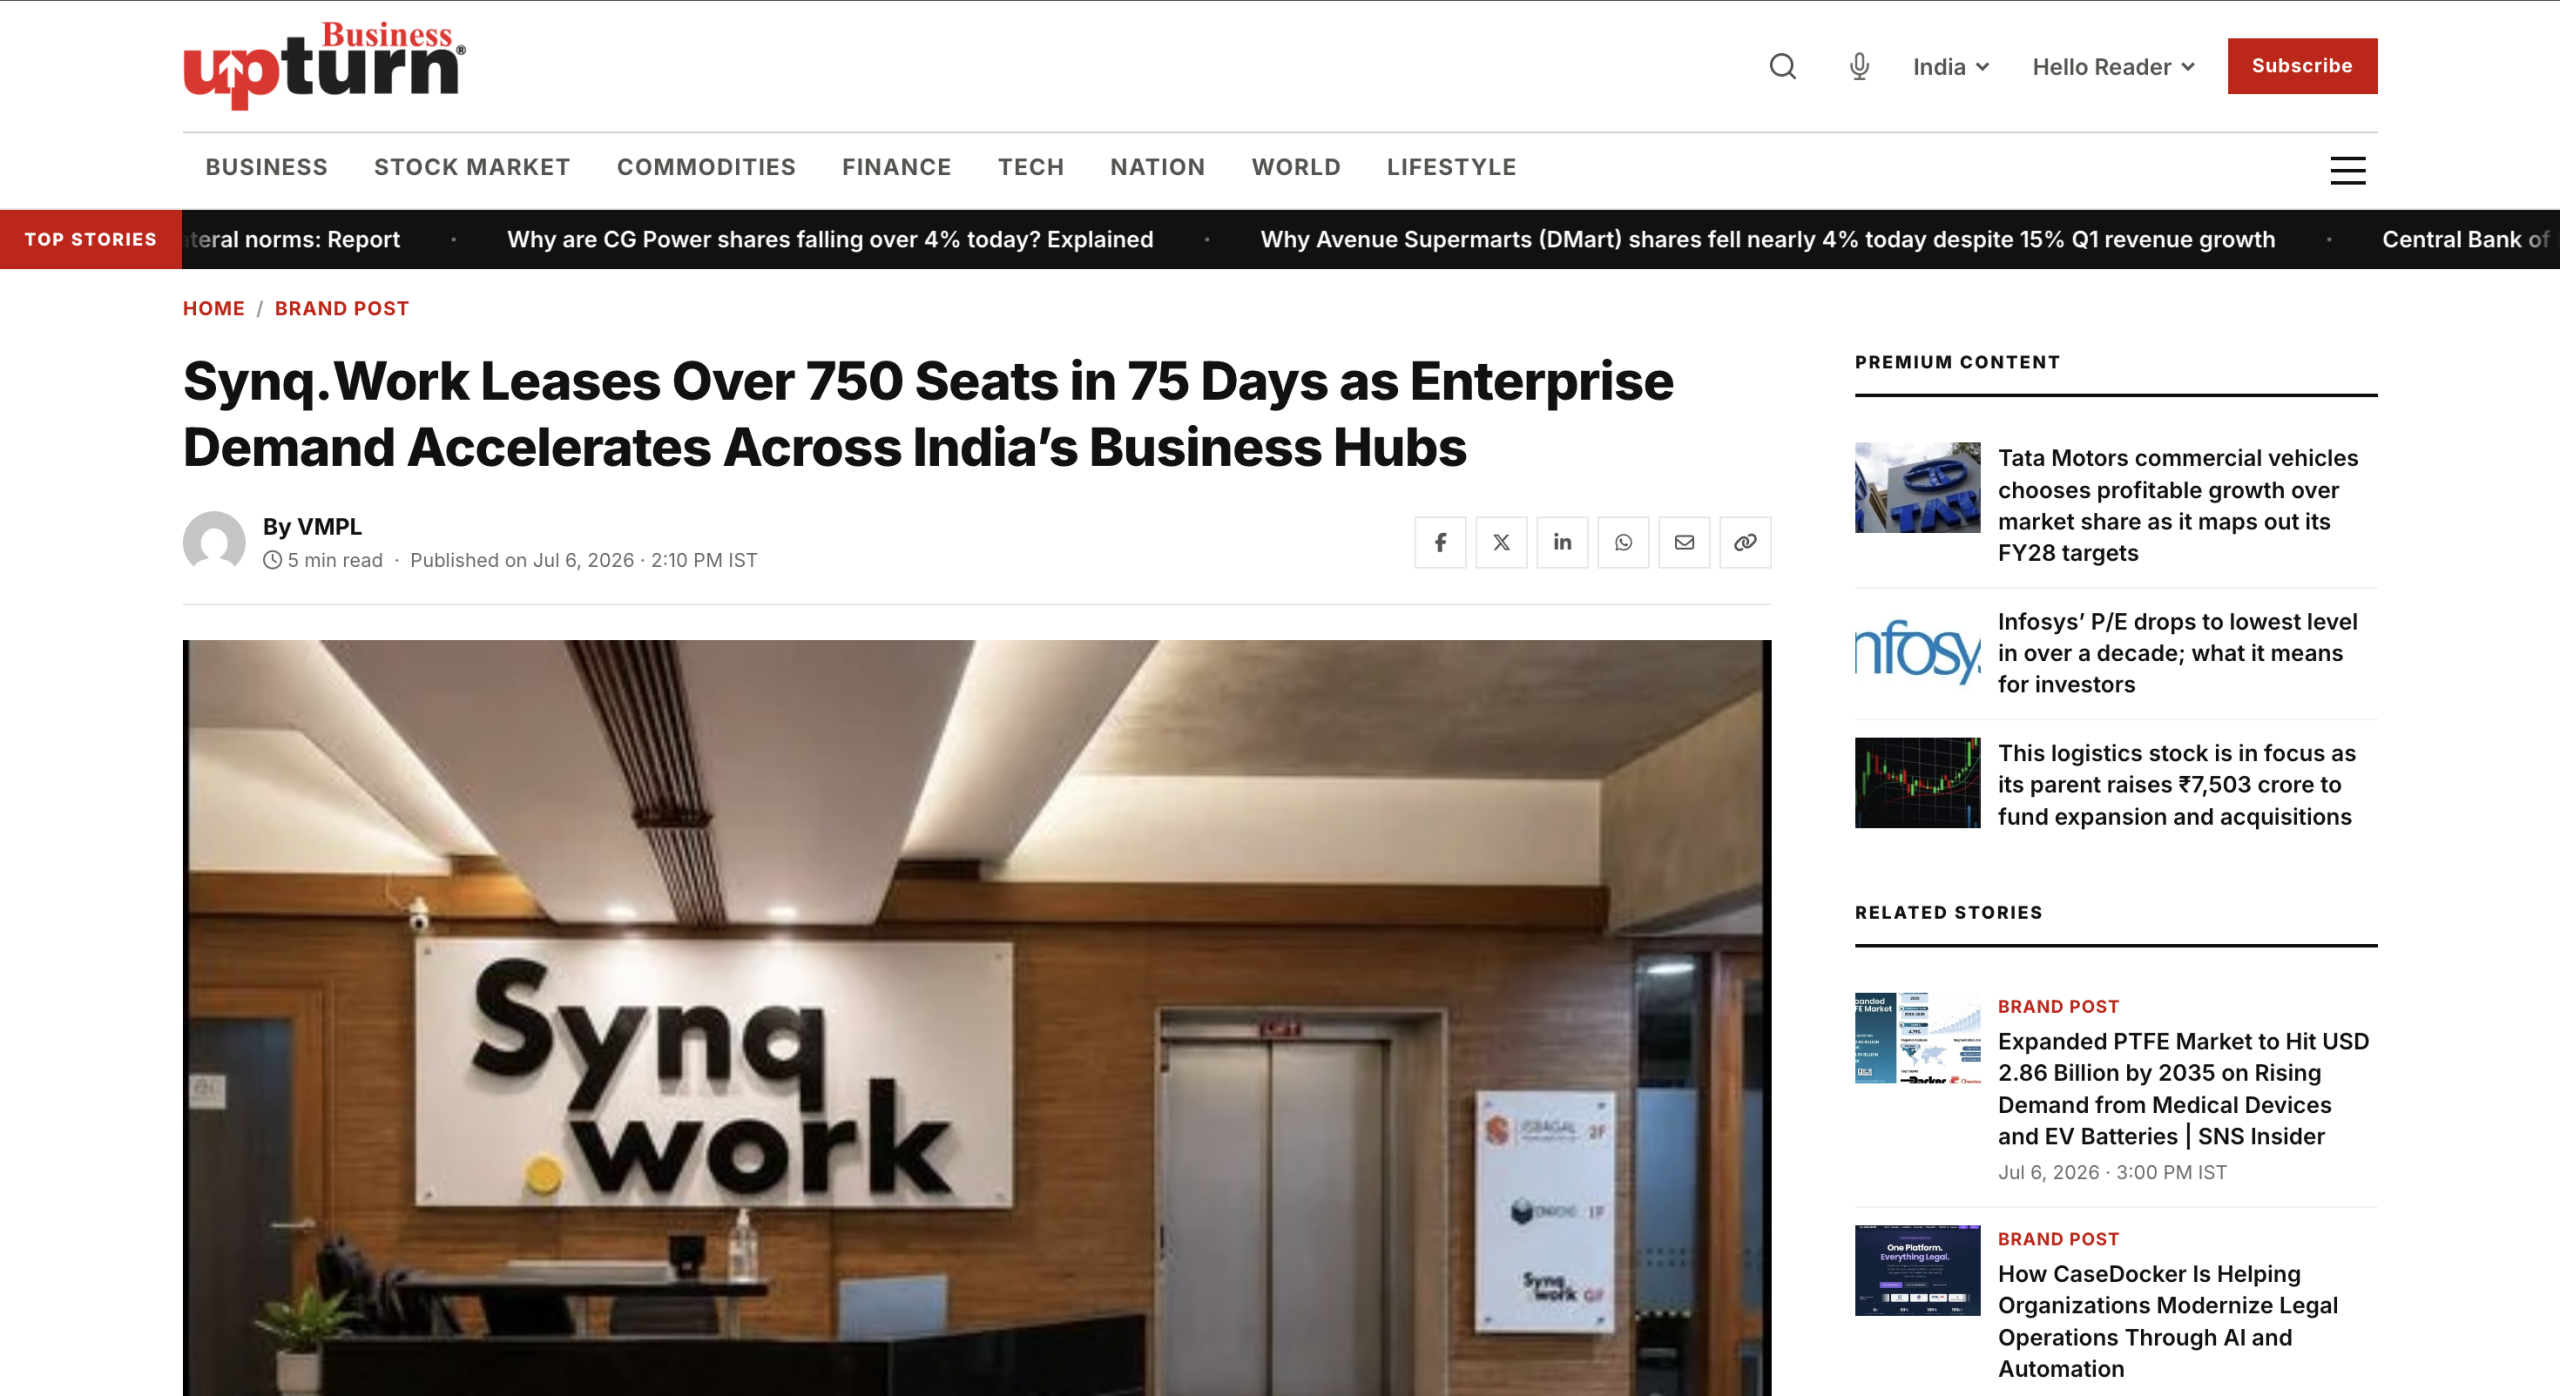
Task: Open the Hello Reader account dropdown
Action: click(x=2113, y=67)
